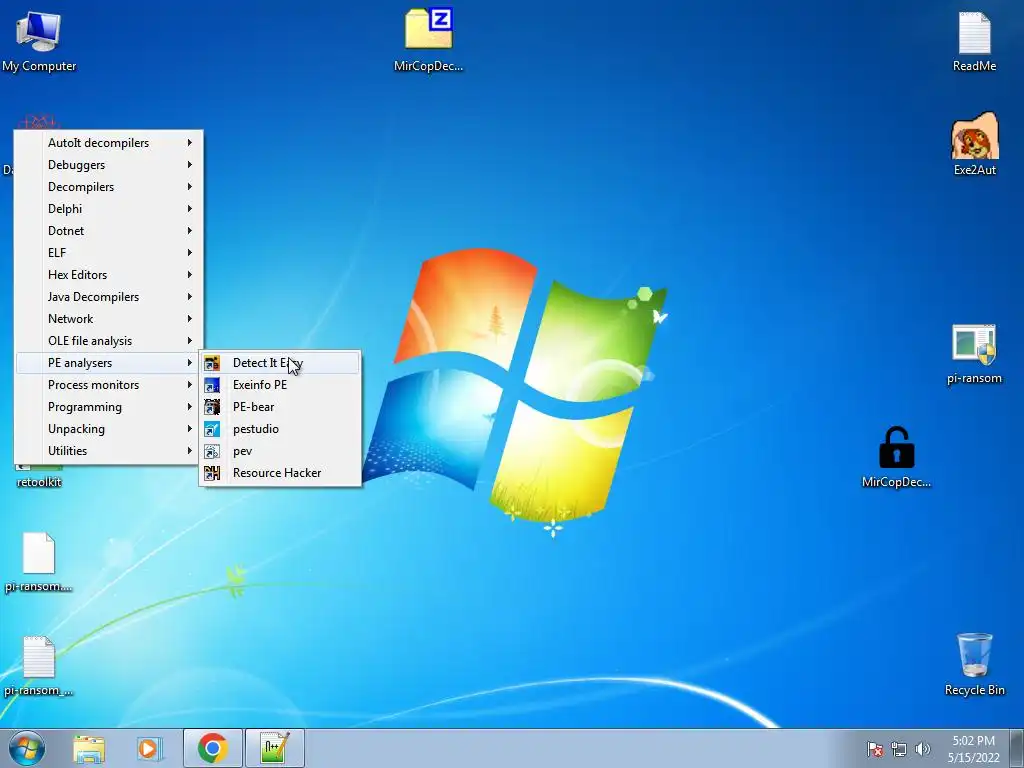Click the Resource Hacker icon
The height and width of the screenshot is (768, 1024).
click(212, 473)
